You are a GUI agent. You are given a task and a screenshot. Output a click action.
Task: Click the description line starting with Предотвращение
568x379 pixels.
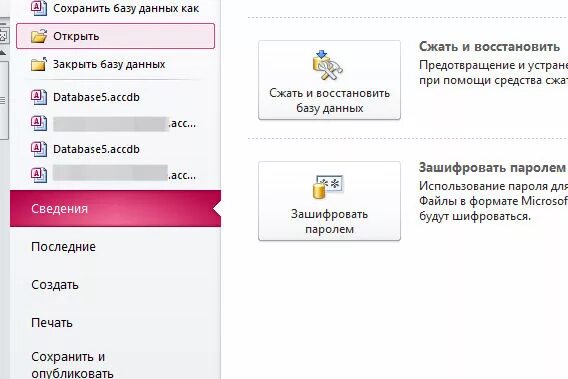coord(493,65)
